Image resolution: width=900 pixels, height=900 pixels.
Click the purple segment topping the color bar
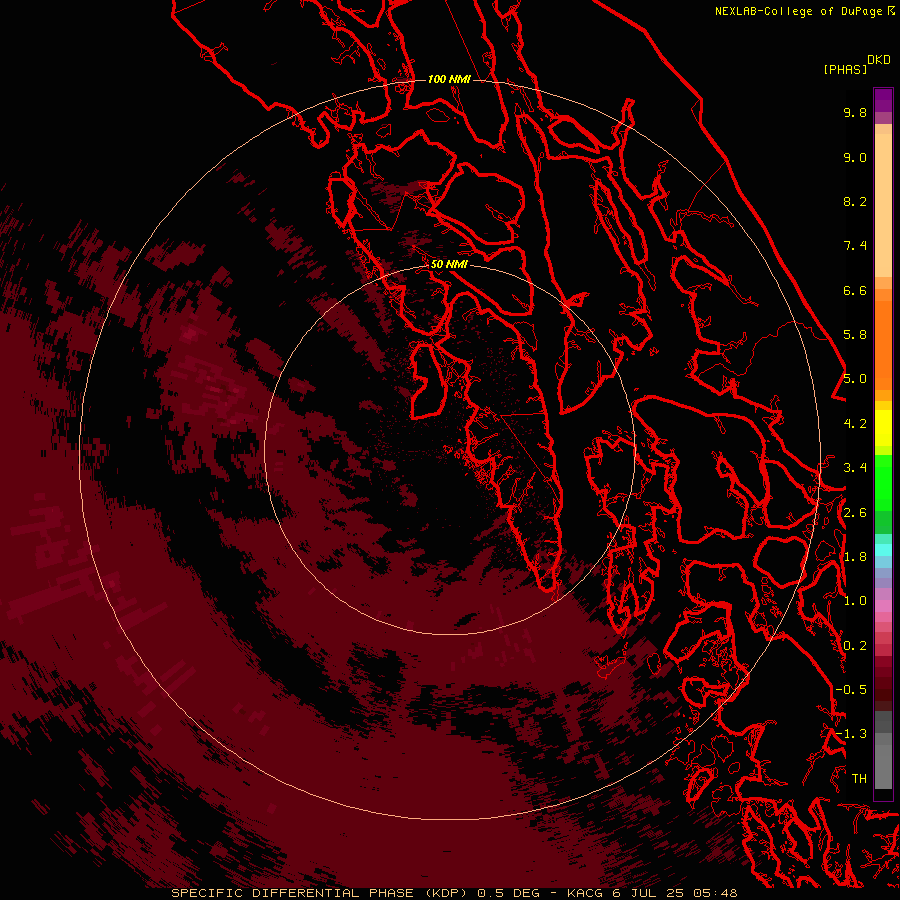tap(883, 100)
